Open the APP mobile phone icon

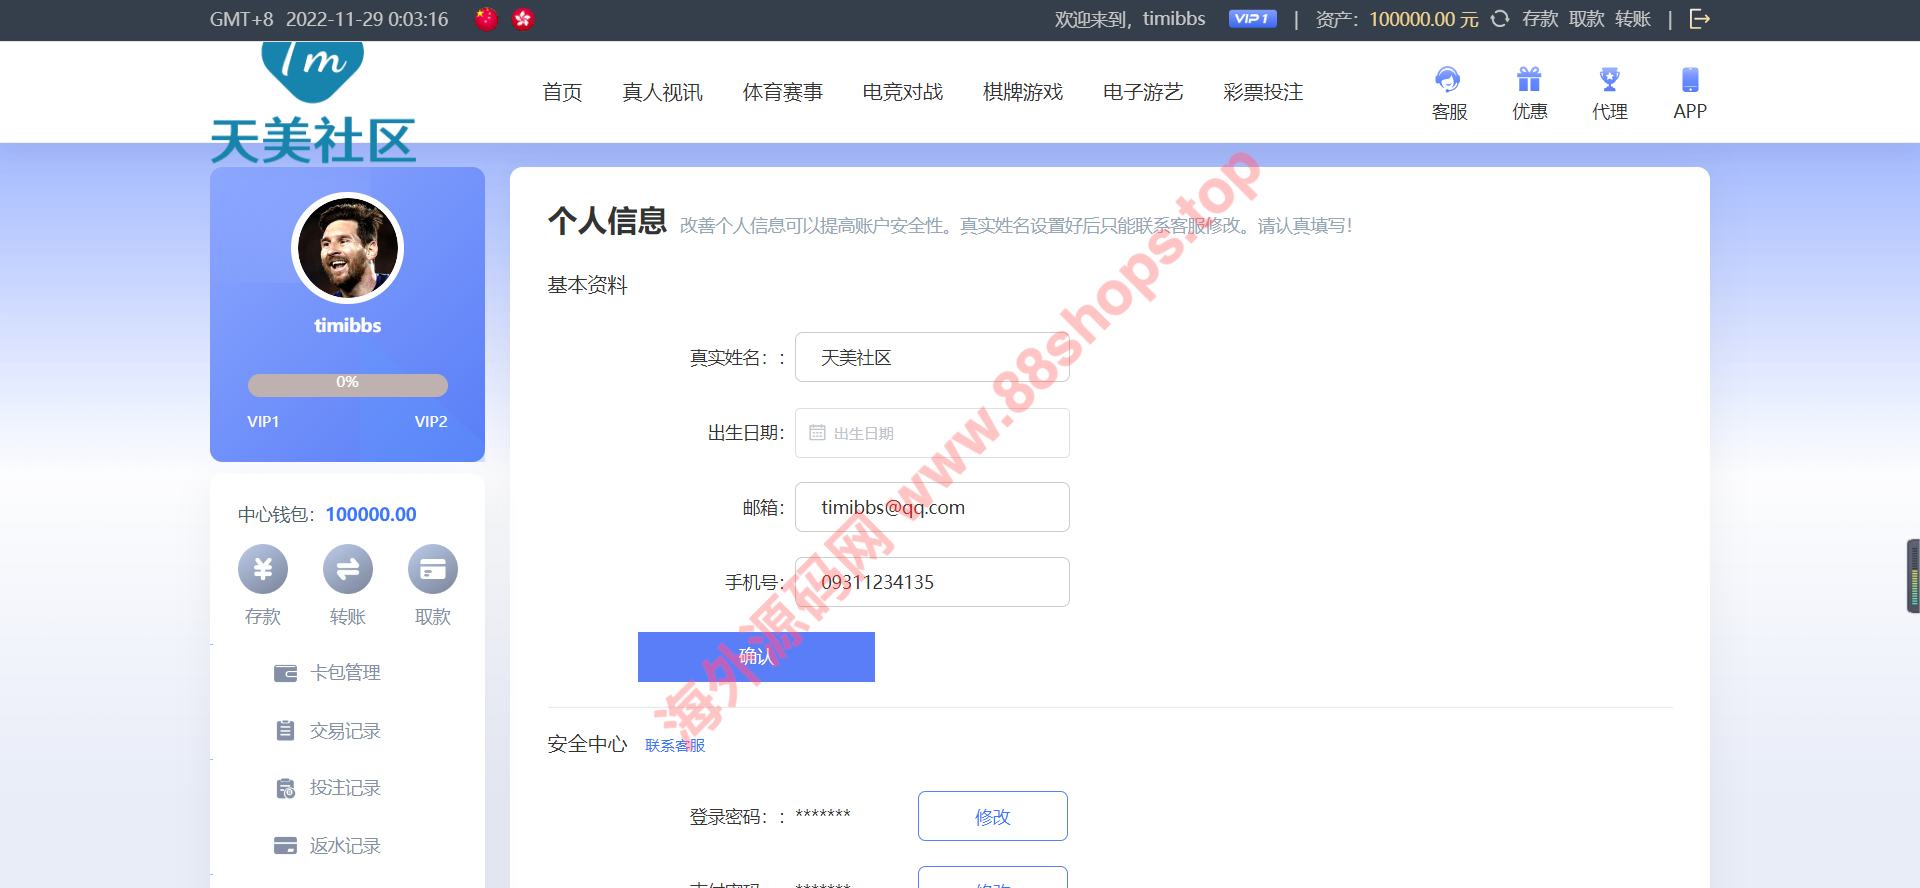click(1689, 79)
